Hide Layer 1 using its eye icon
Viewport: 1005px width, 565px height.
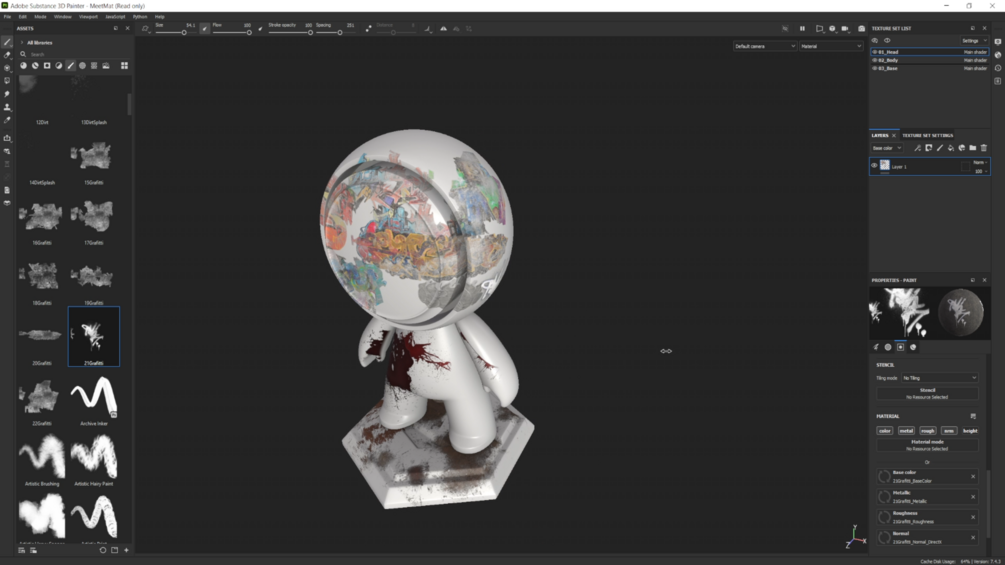point(874,166)
